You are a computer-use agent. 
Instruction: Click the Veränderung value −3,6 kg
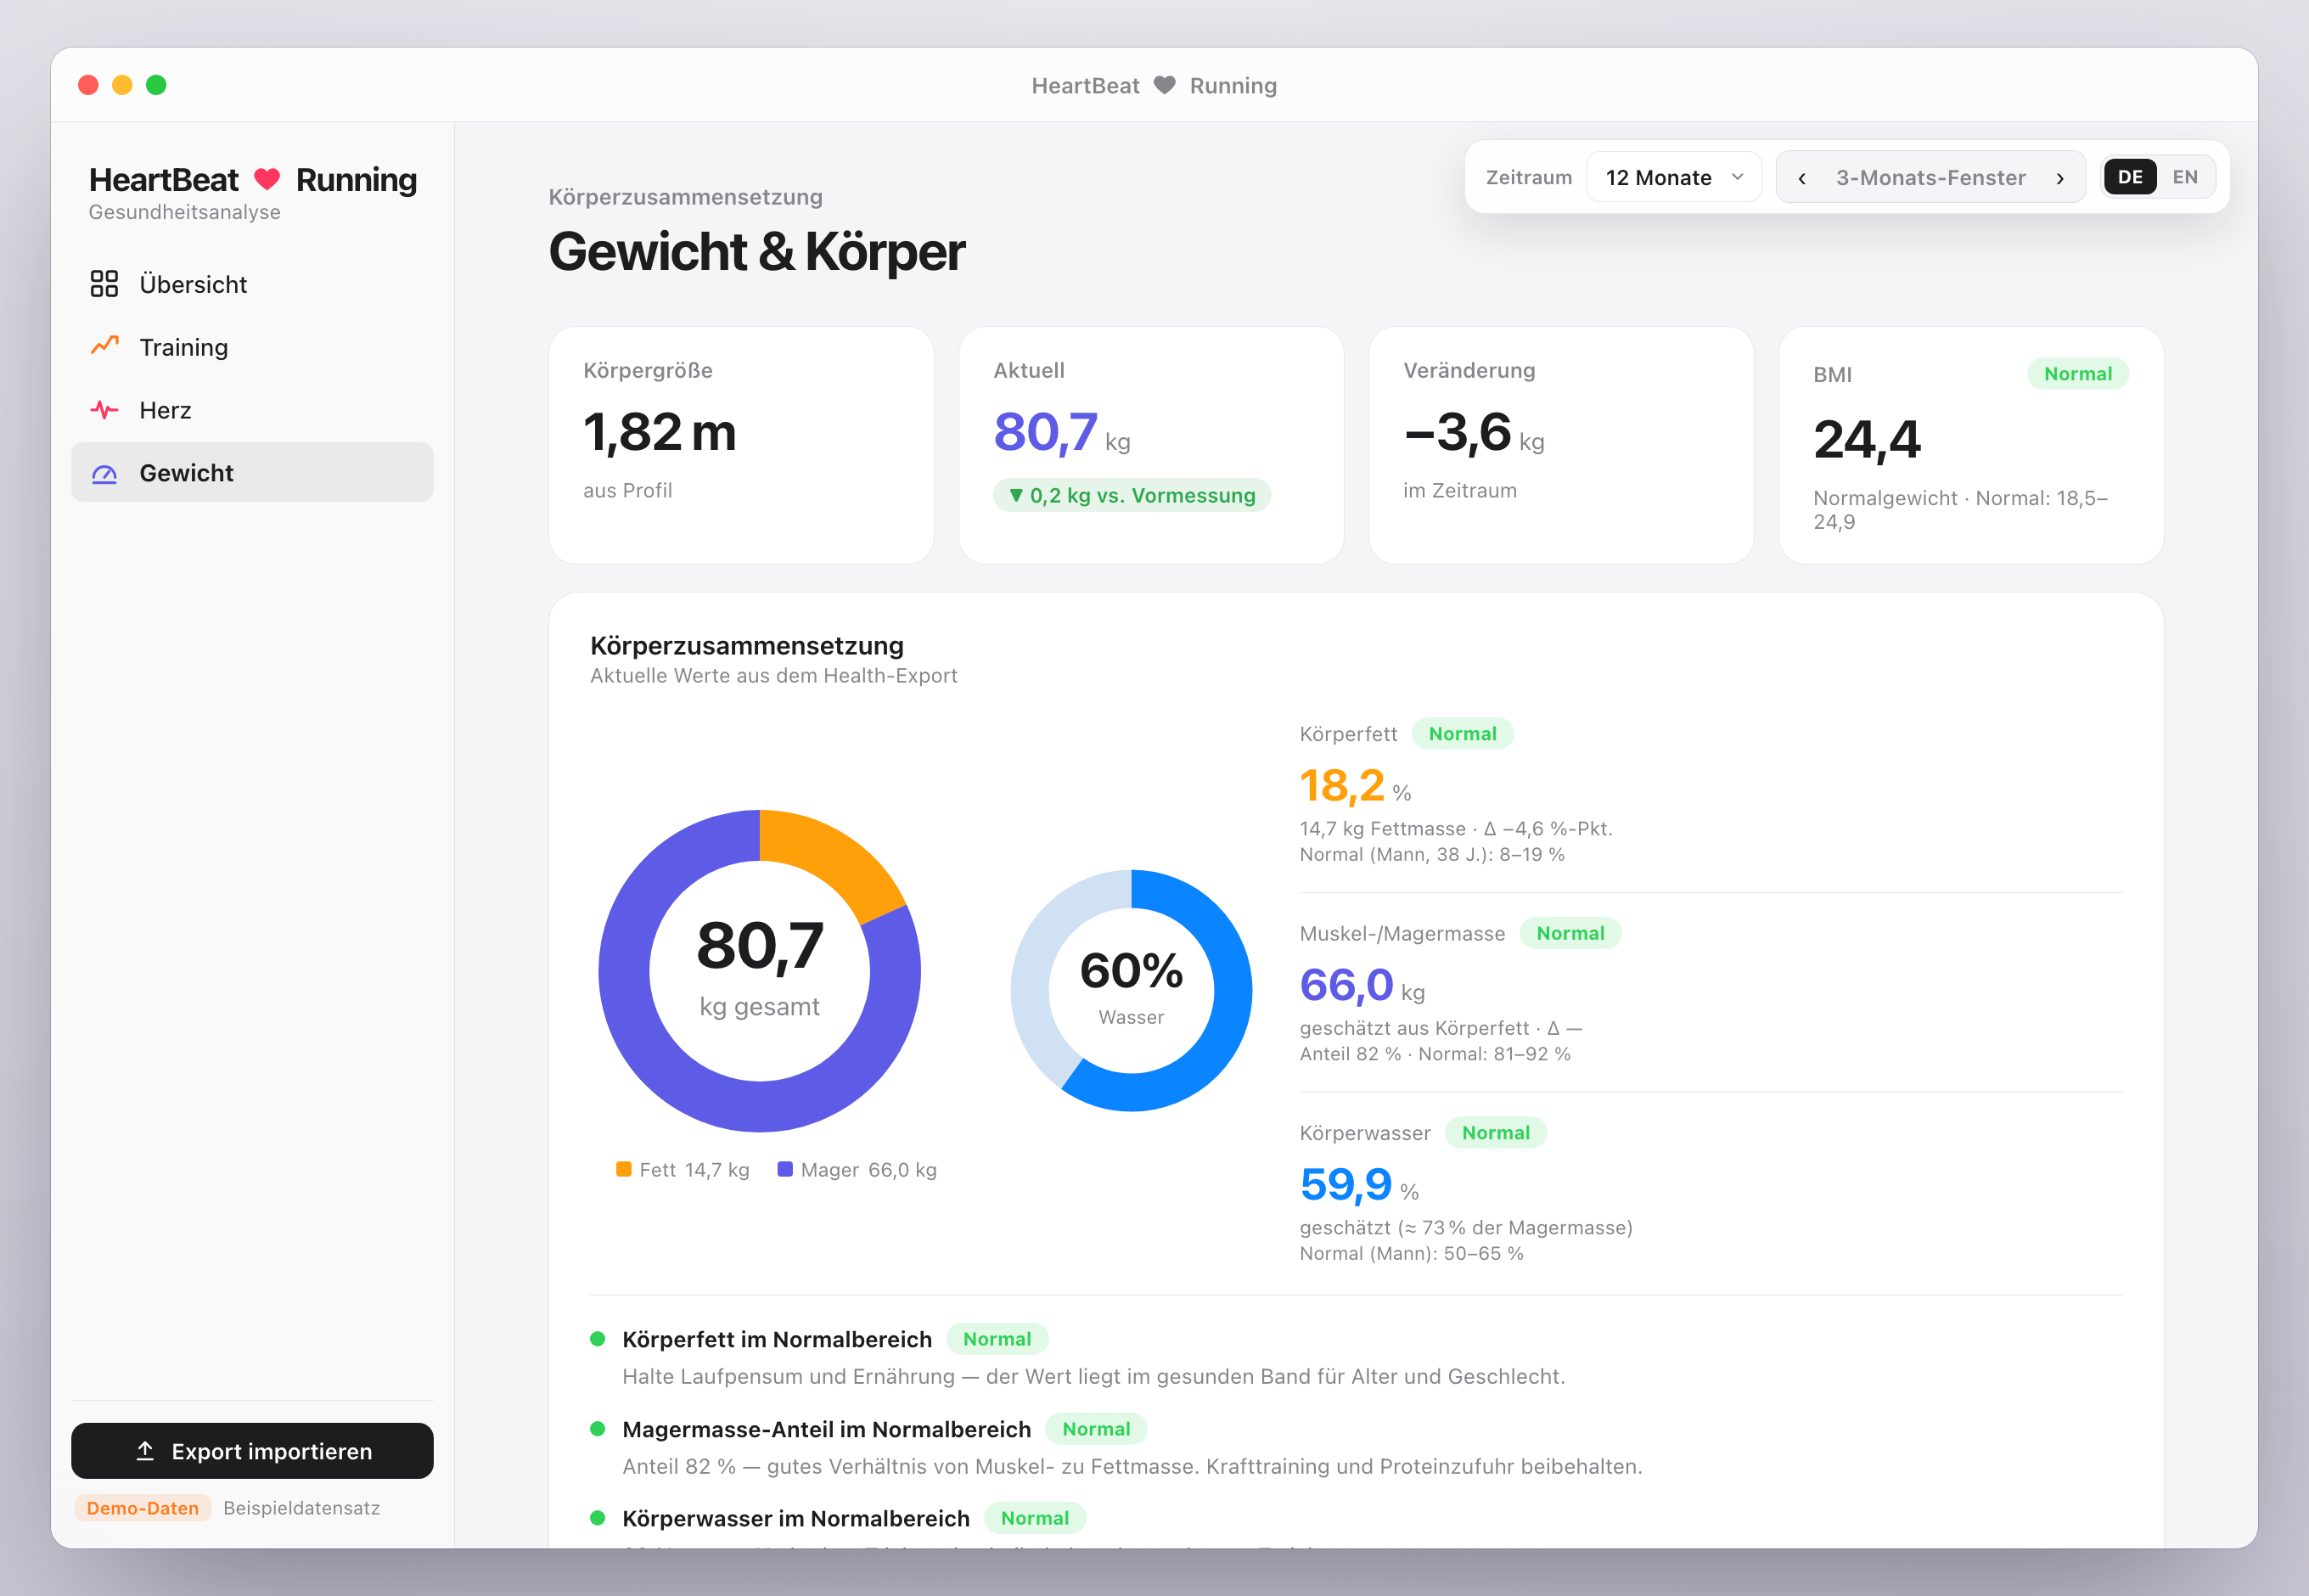coord(1474,433)
